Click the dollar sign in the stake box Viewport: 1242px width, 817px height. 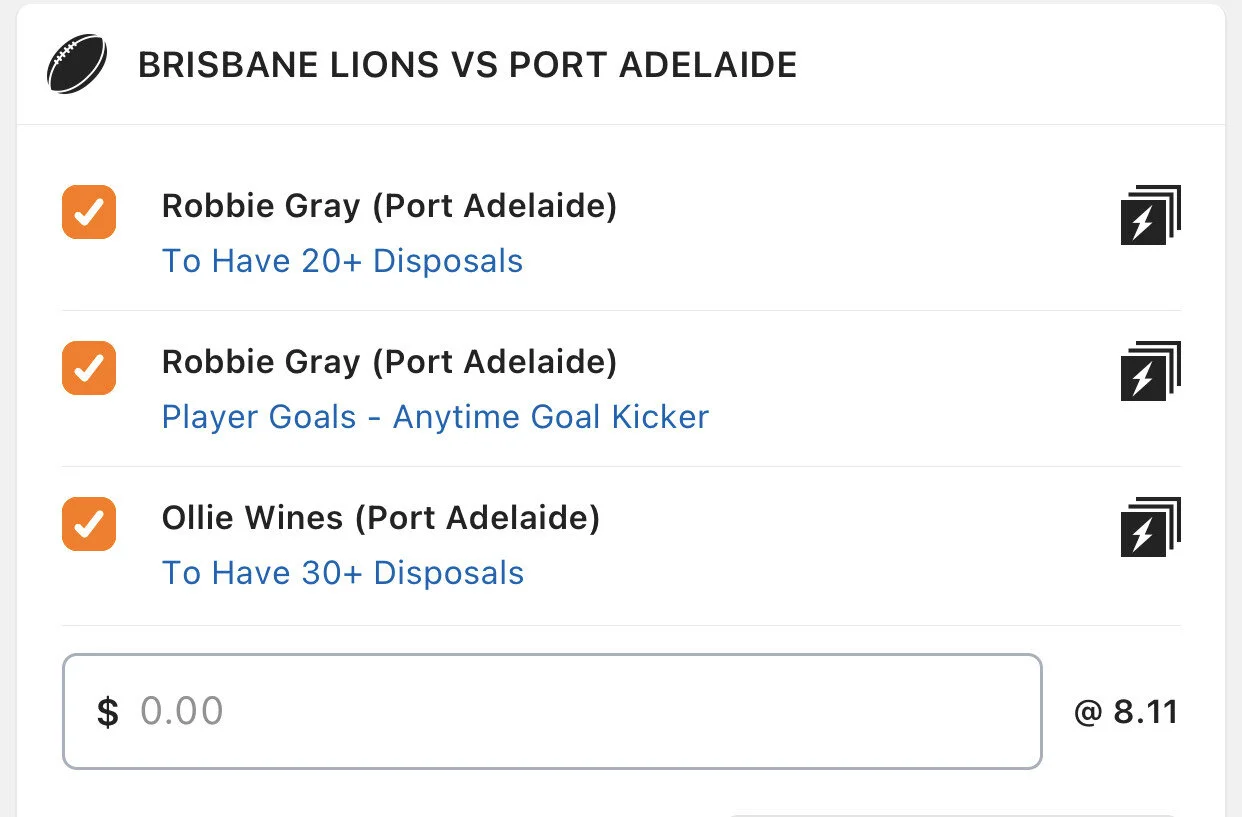pyautogui.click(x=107, y=713)
